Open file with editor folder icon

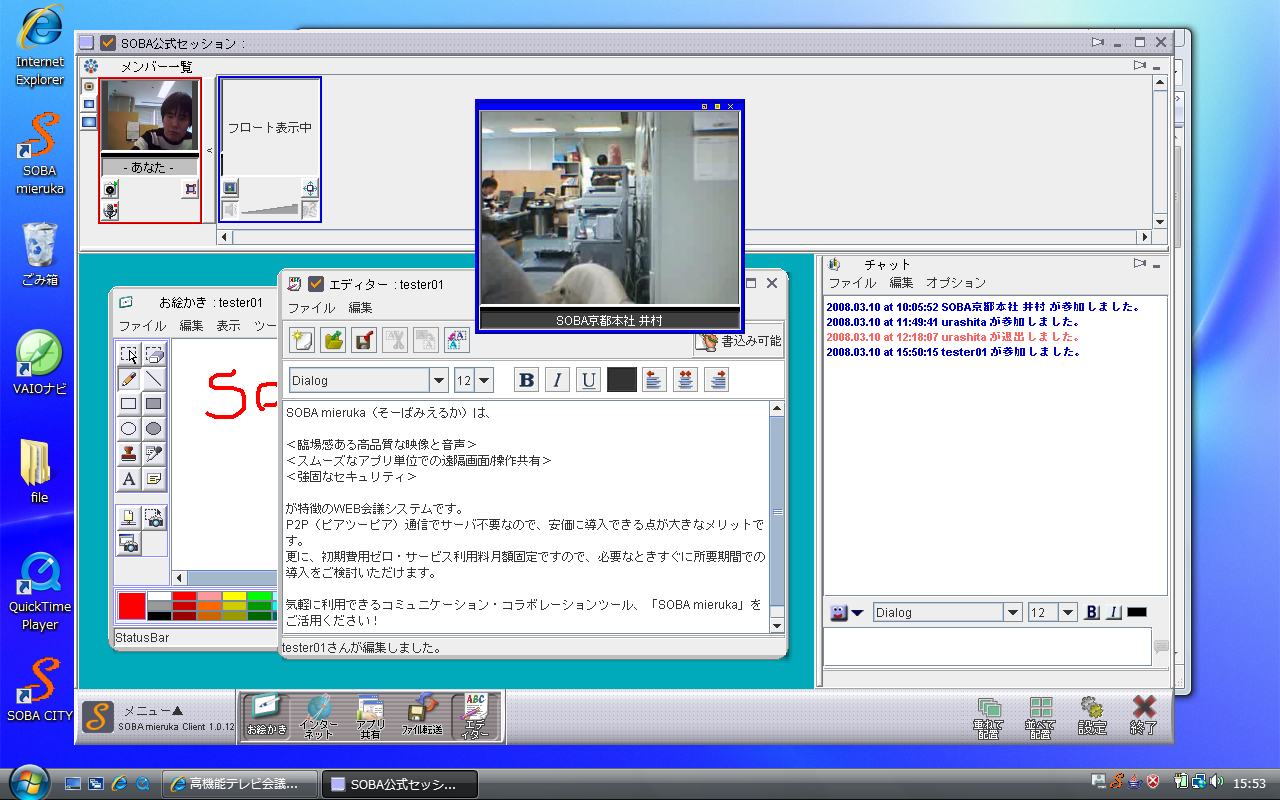pyautogui.click(x=333, y=340)
